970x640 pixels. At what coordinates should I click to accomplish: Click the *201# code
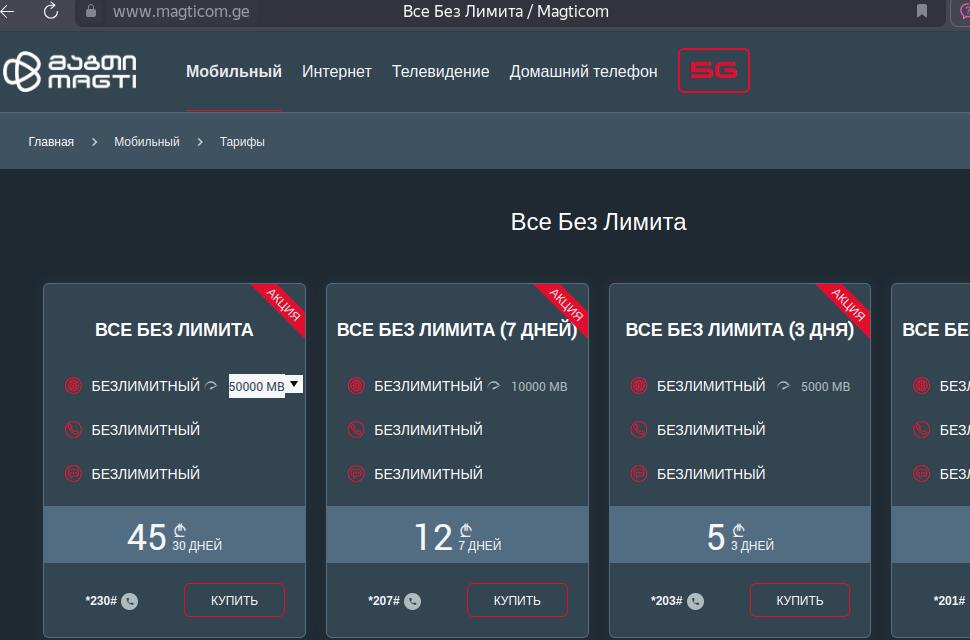click(950, 600)
